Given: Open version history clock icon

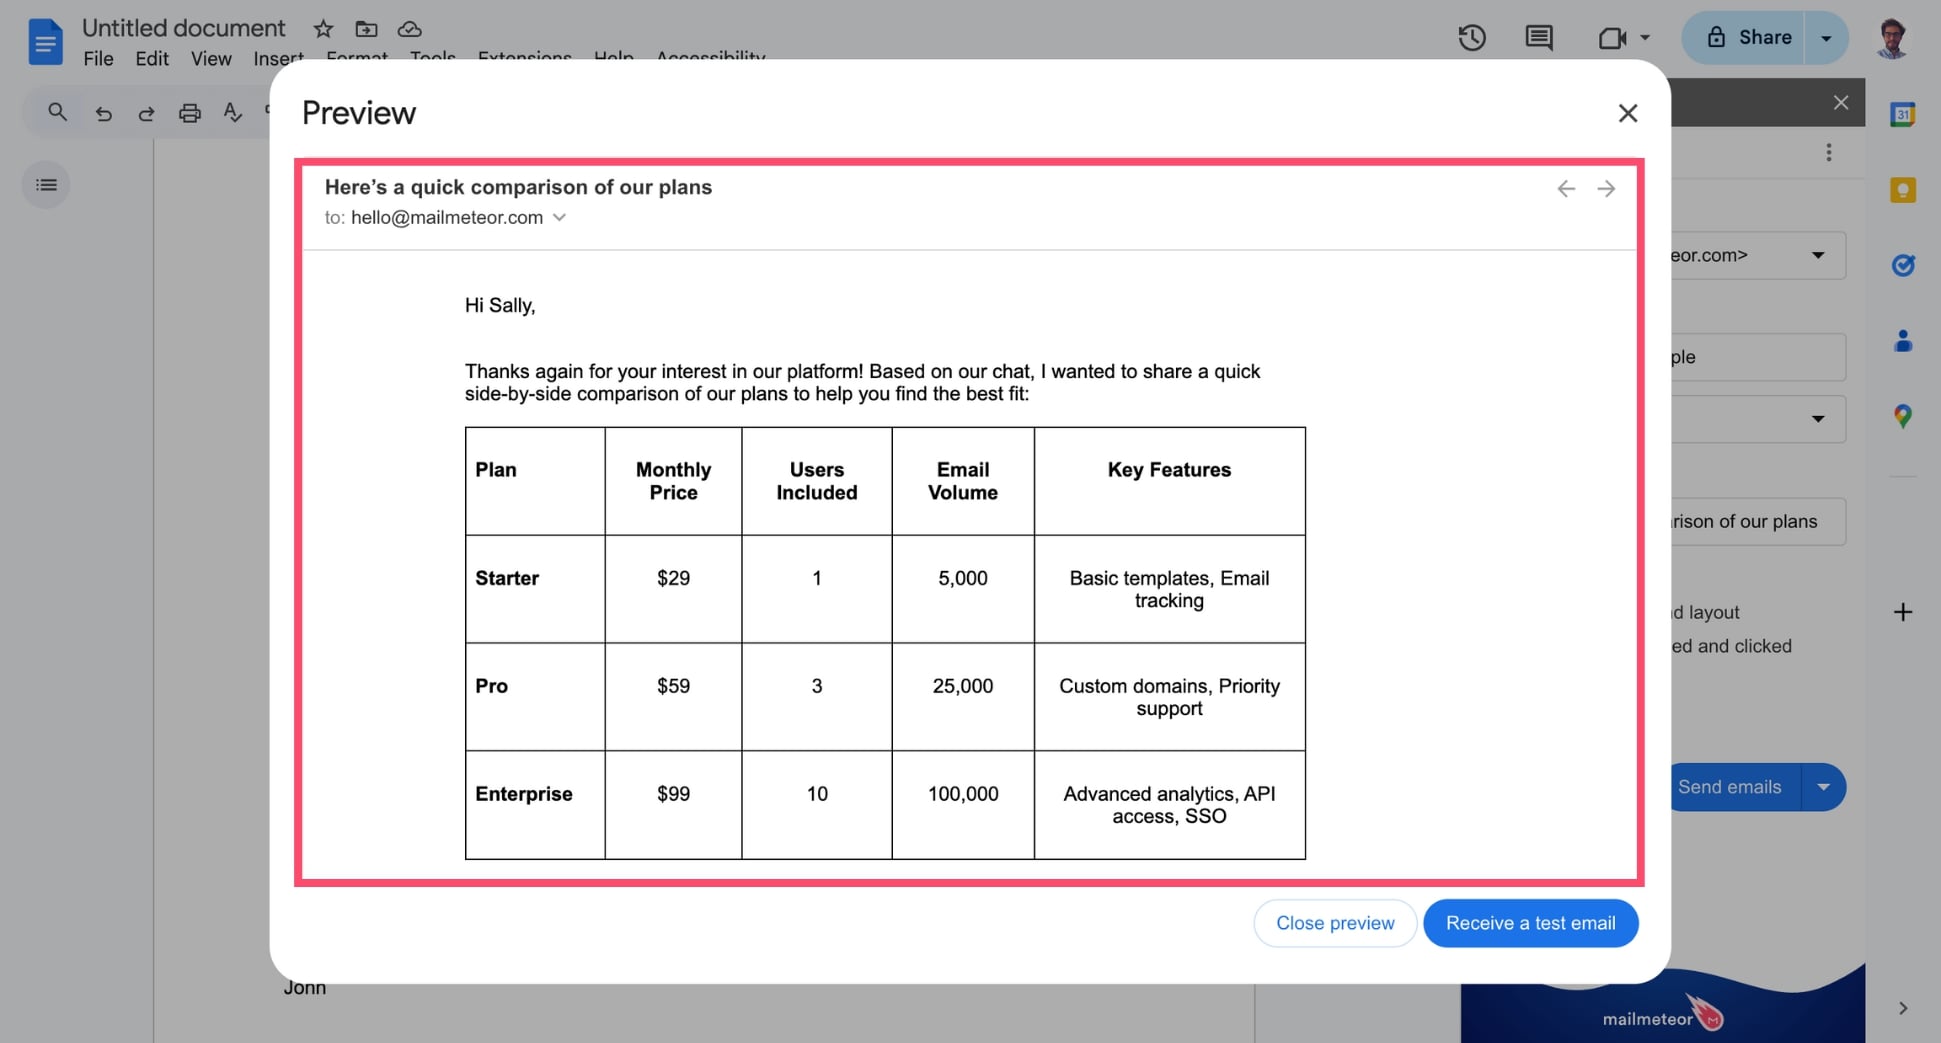Looking at the screenshot, I should click(x=1471, y=38).
